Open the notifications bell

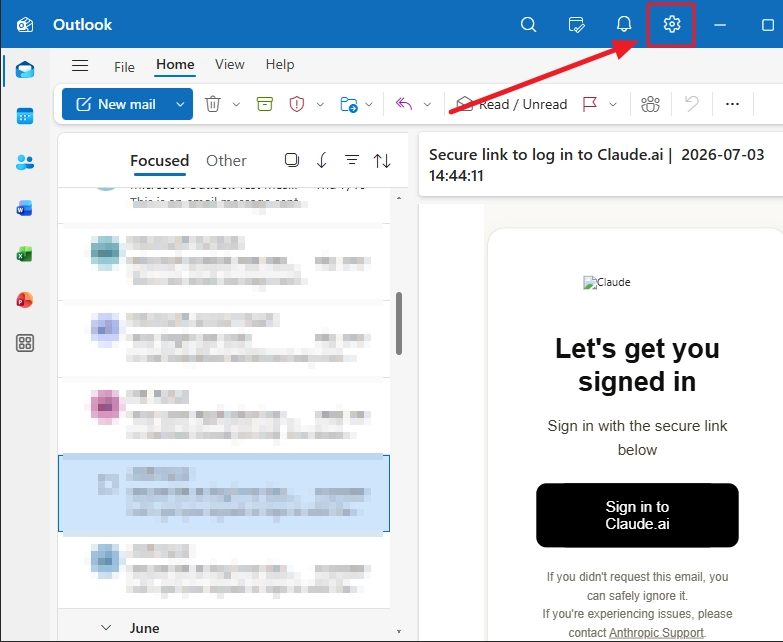point(624,24)
